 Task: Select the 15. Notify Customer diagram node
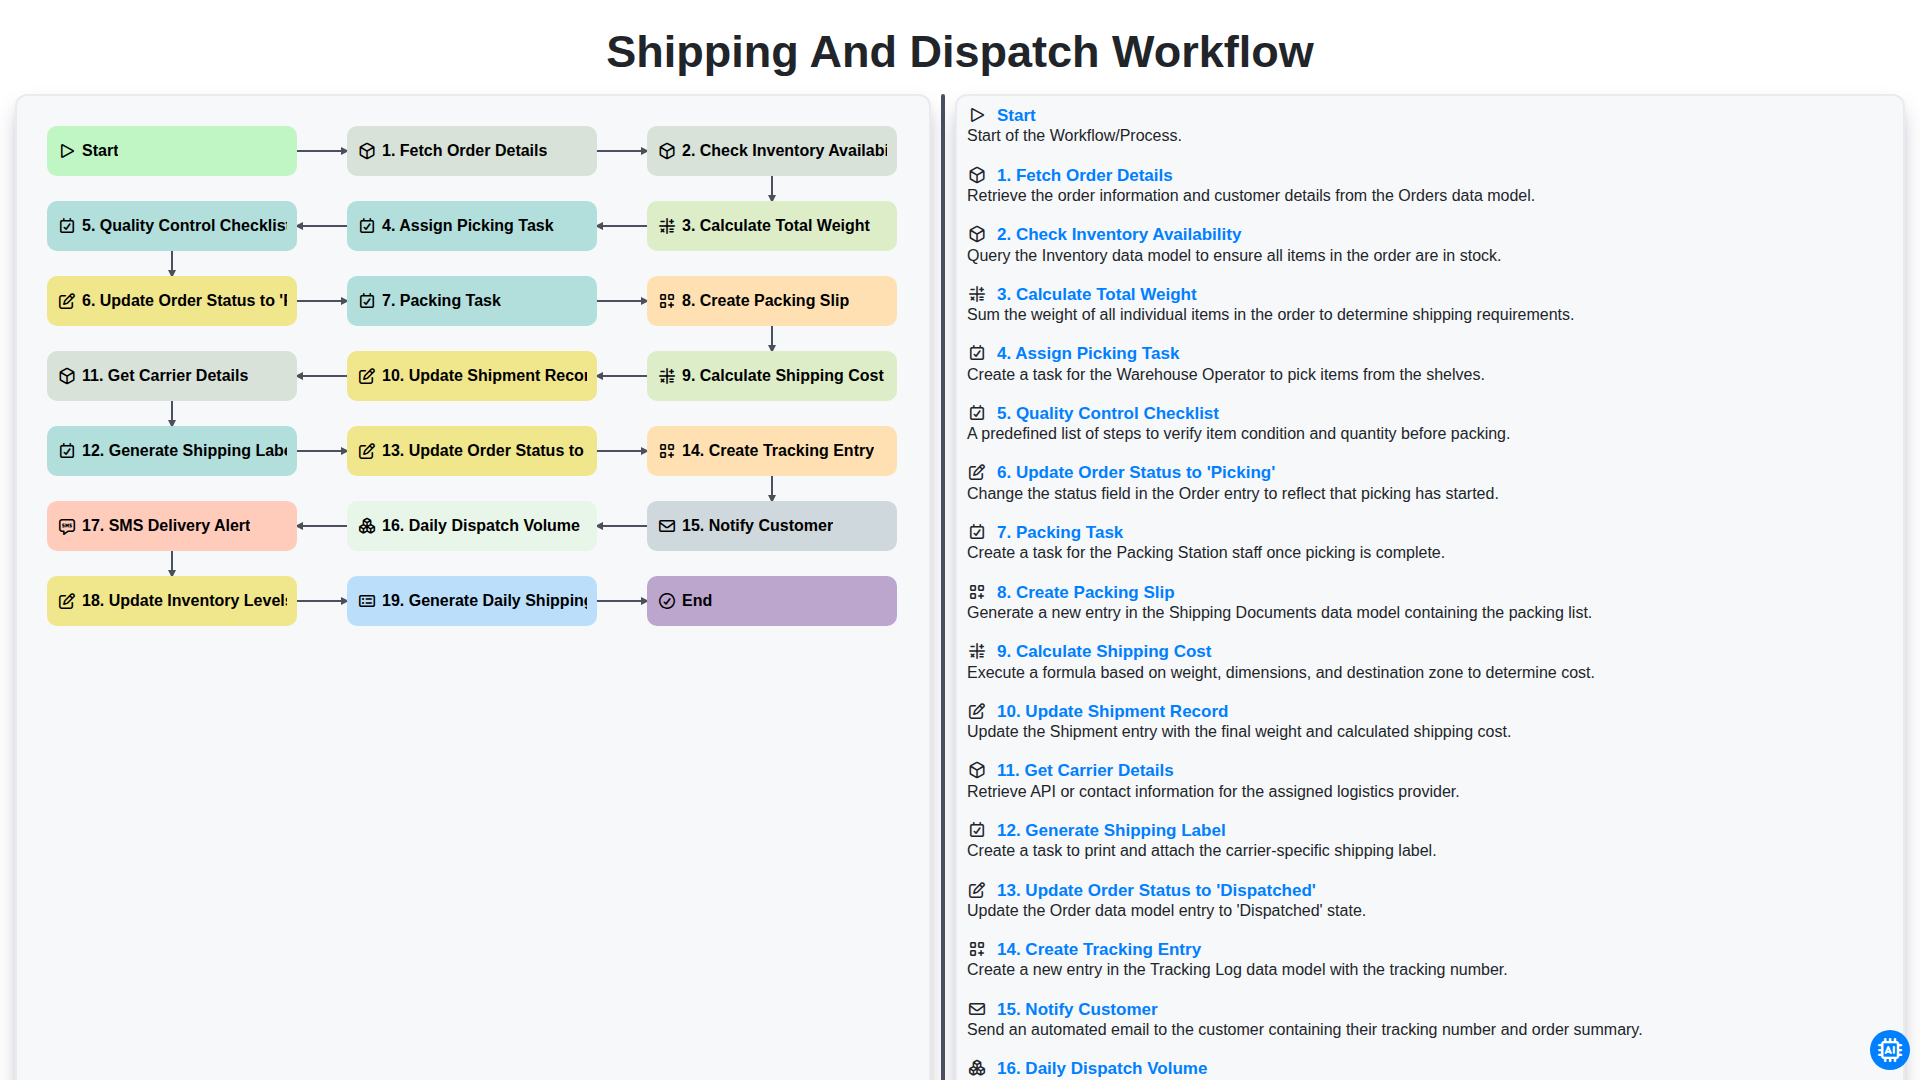pyautogui.click(x=772, y=526)
